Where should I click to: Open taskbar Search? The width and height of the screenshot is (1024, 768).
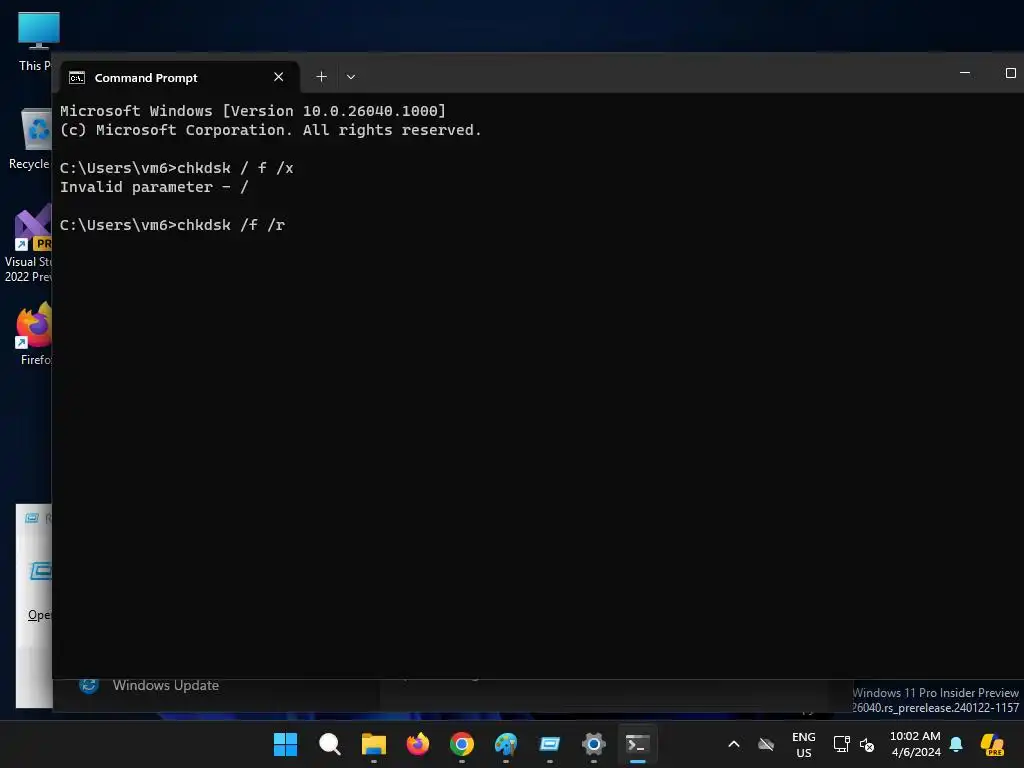click(x=329, y=744)
